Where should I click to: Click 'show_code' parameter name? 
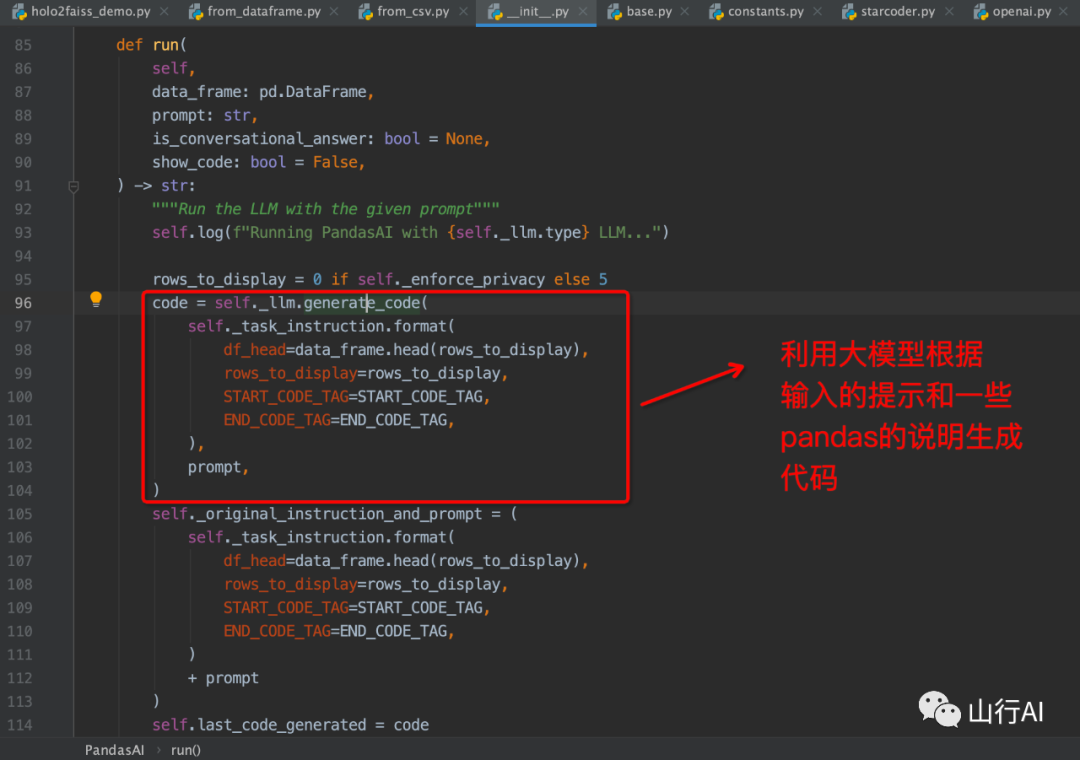coord(192,163)
